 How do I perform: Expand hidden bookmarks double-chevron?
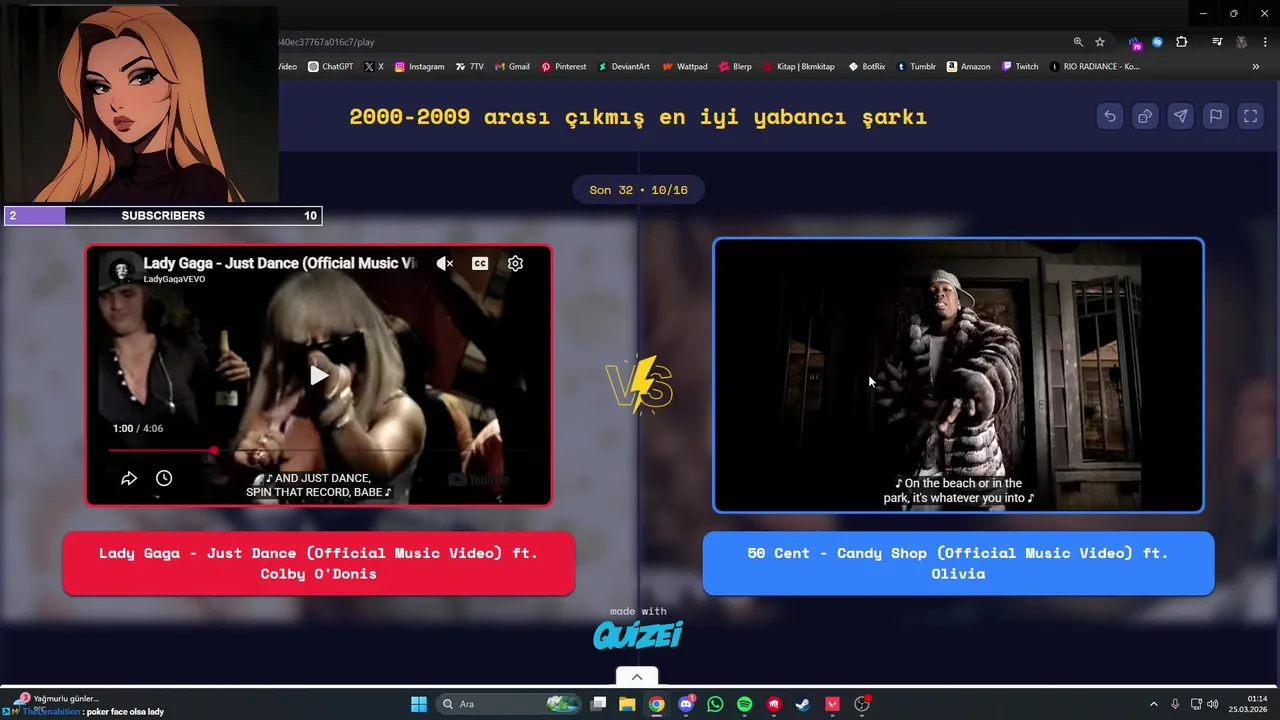click(x=1256, y=67)
